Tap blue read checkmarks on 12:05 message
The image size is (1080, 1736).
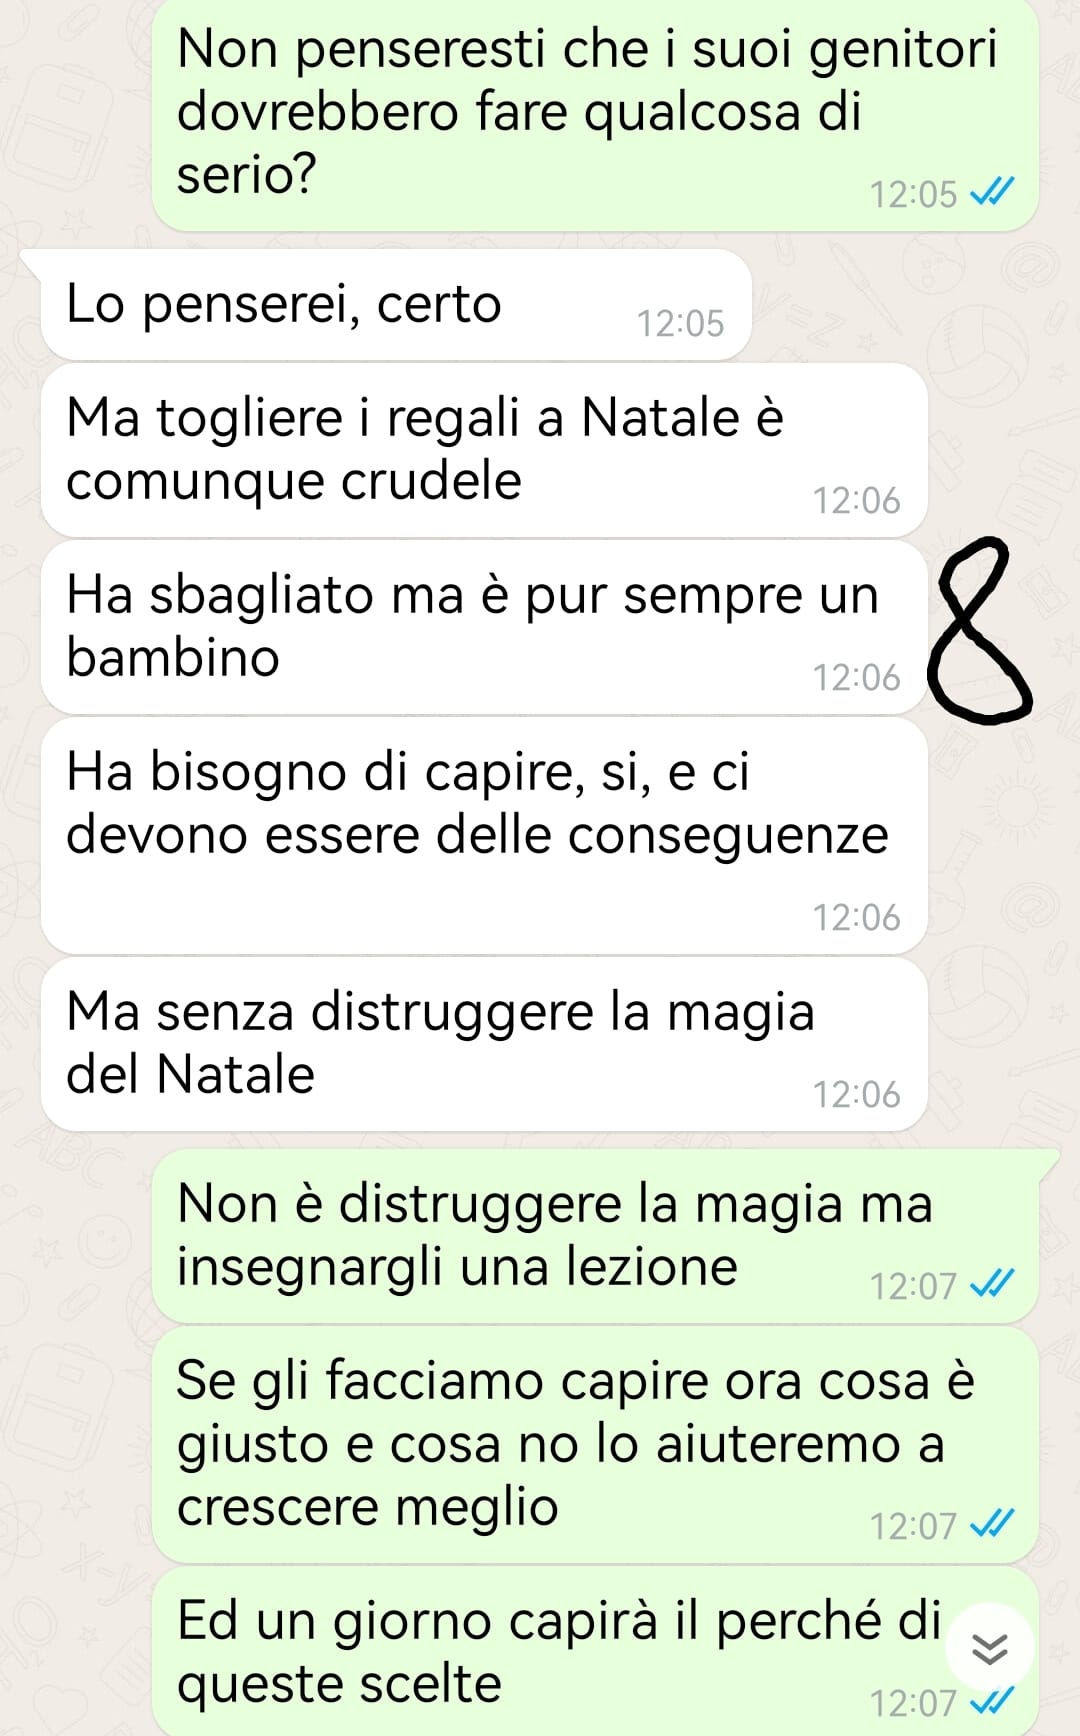click(x=992, y=191)
